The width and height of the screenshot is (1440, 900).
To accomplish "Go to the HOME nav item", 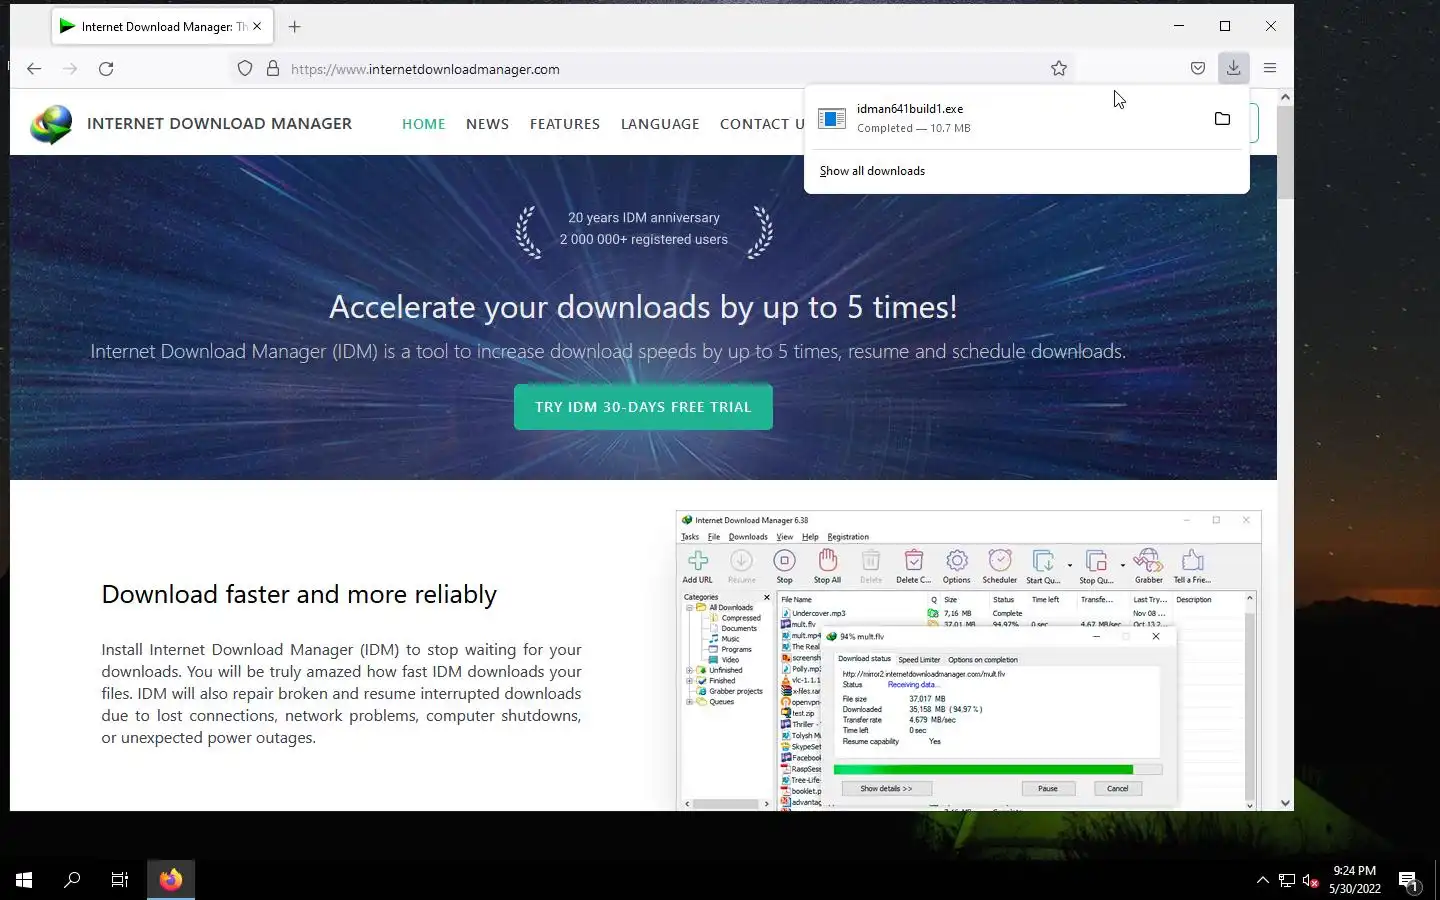I will coord(424,124).
